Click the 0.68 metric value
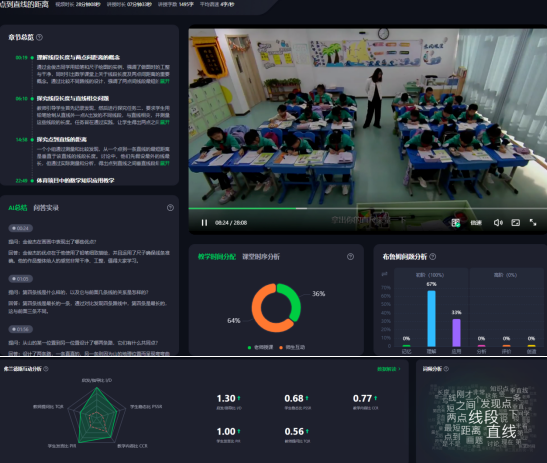Image resolution: width=547 pixels, height=463 pixels. pyautogui.click(x=294, y=398)
